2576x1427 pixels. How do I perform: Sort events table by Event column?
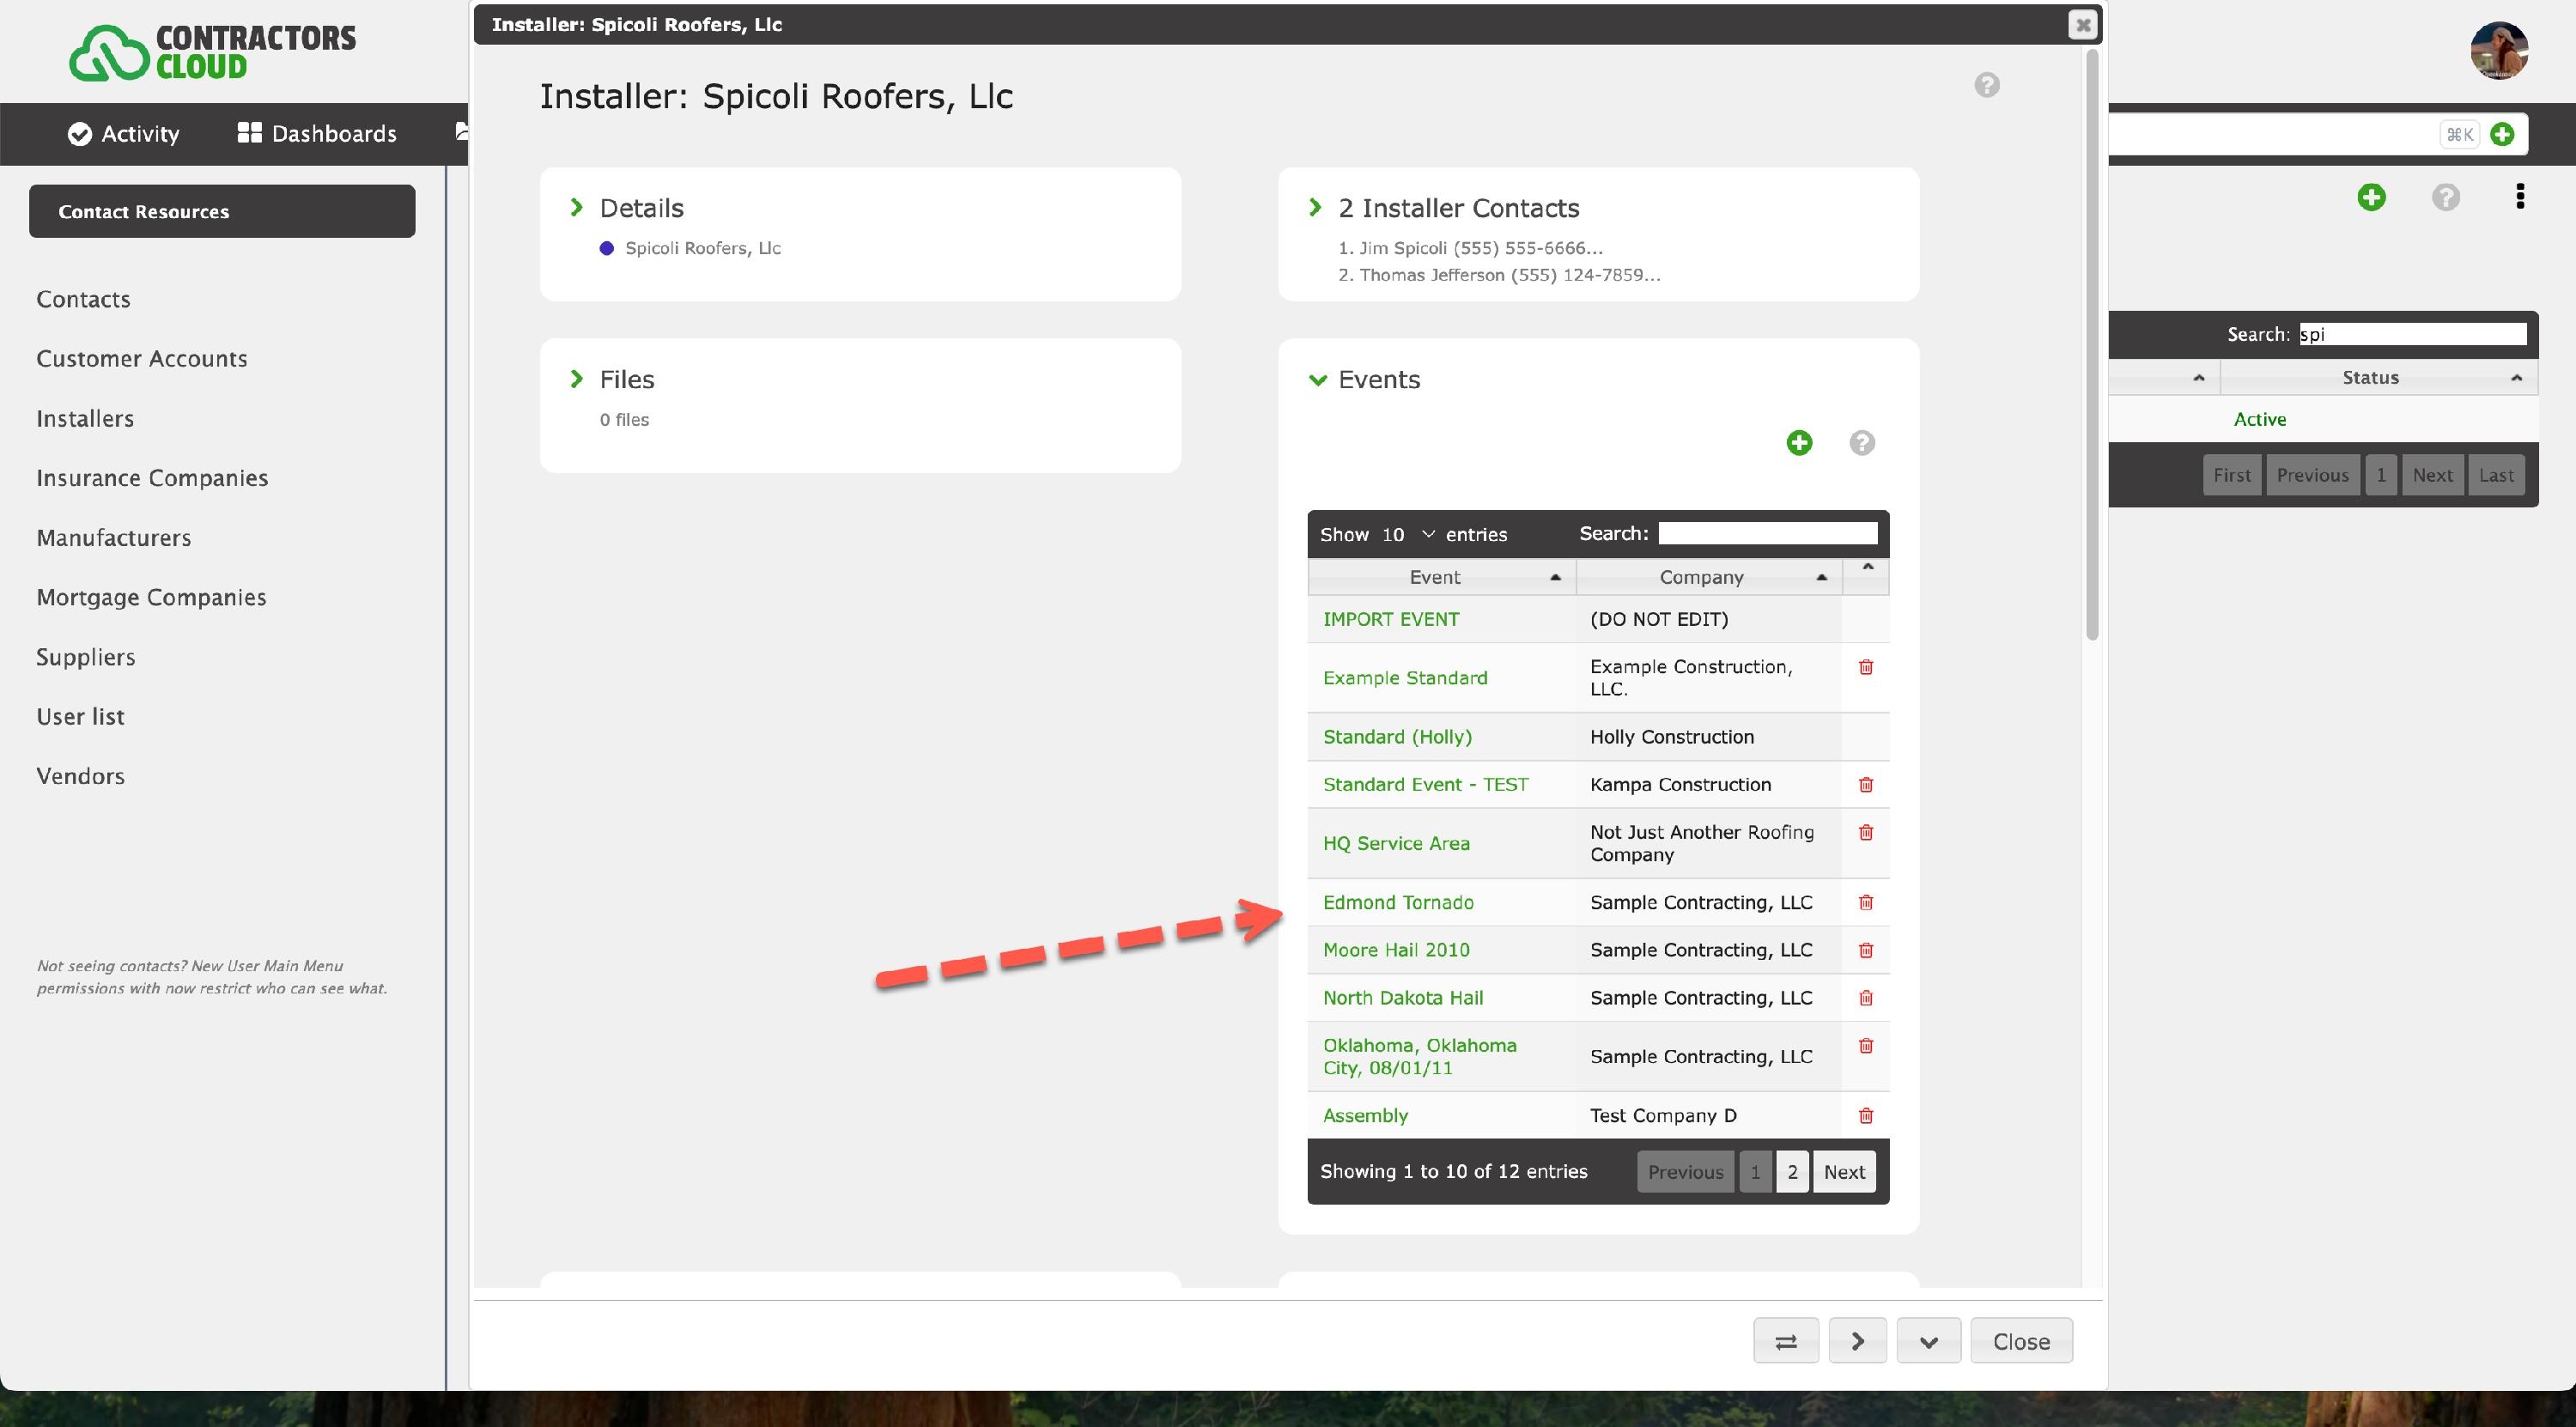(x=1442, y=577)
